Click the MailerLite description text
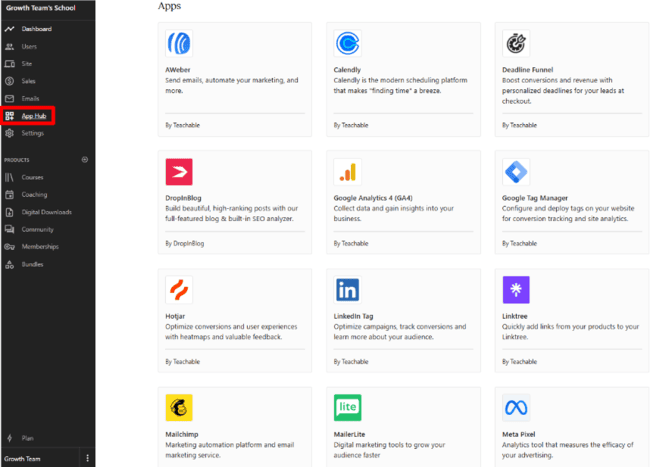The height and width of the screenshot is (467, 650). (389, 450)
